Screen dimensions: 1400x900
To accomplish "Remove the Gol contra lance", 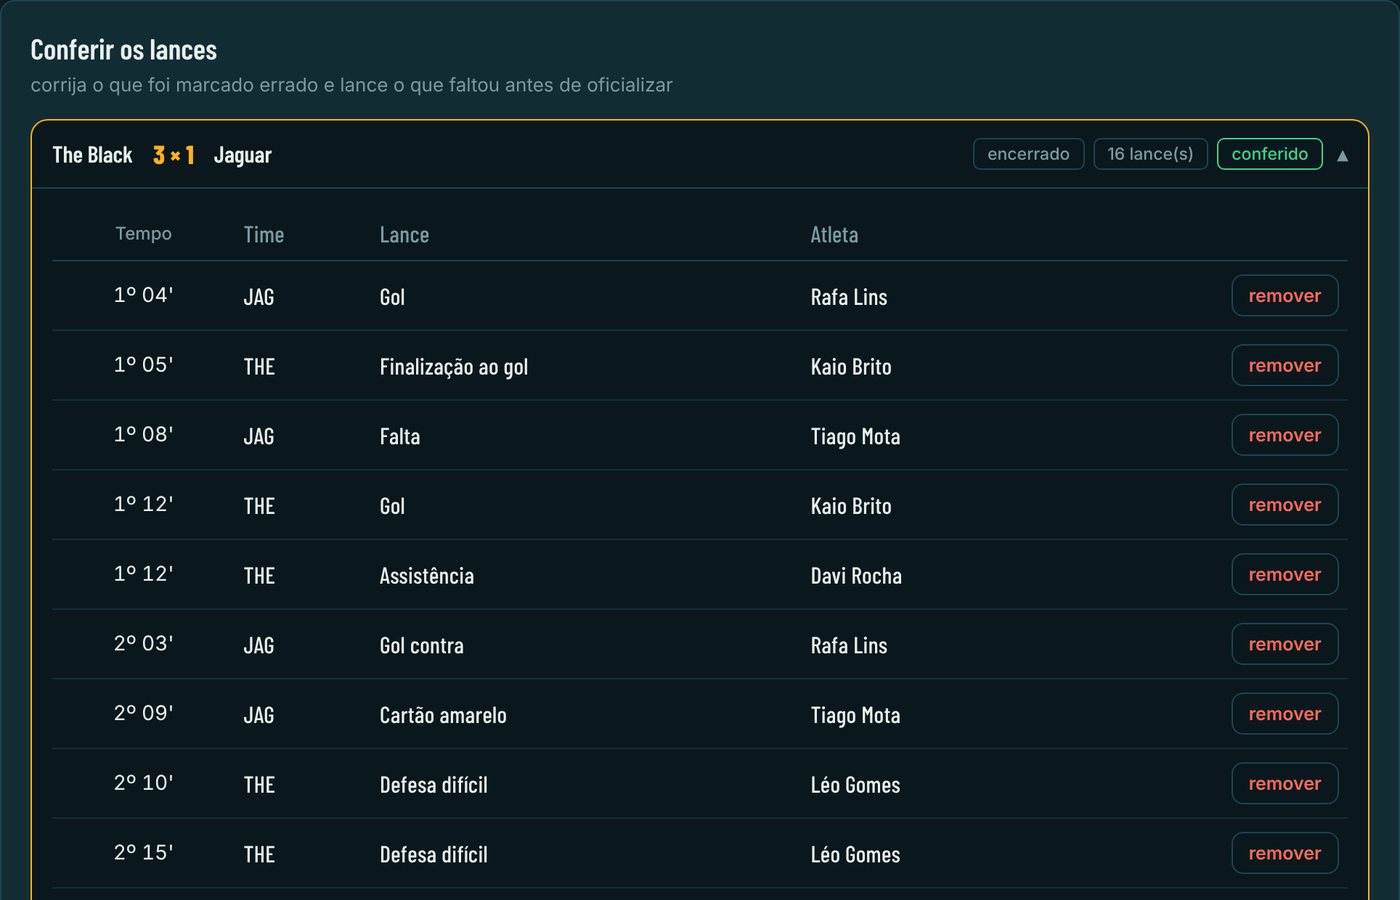I will click(1285, 644).
